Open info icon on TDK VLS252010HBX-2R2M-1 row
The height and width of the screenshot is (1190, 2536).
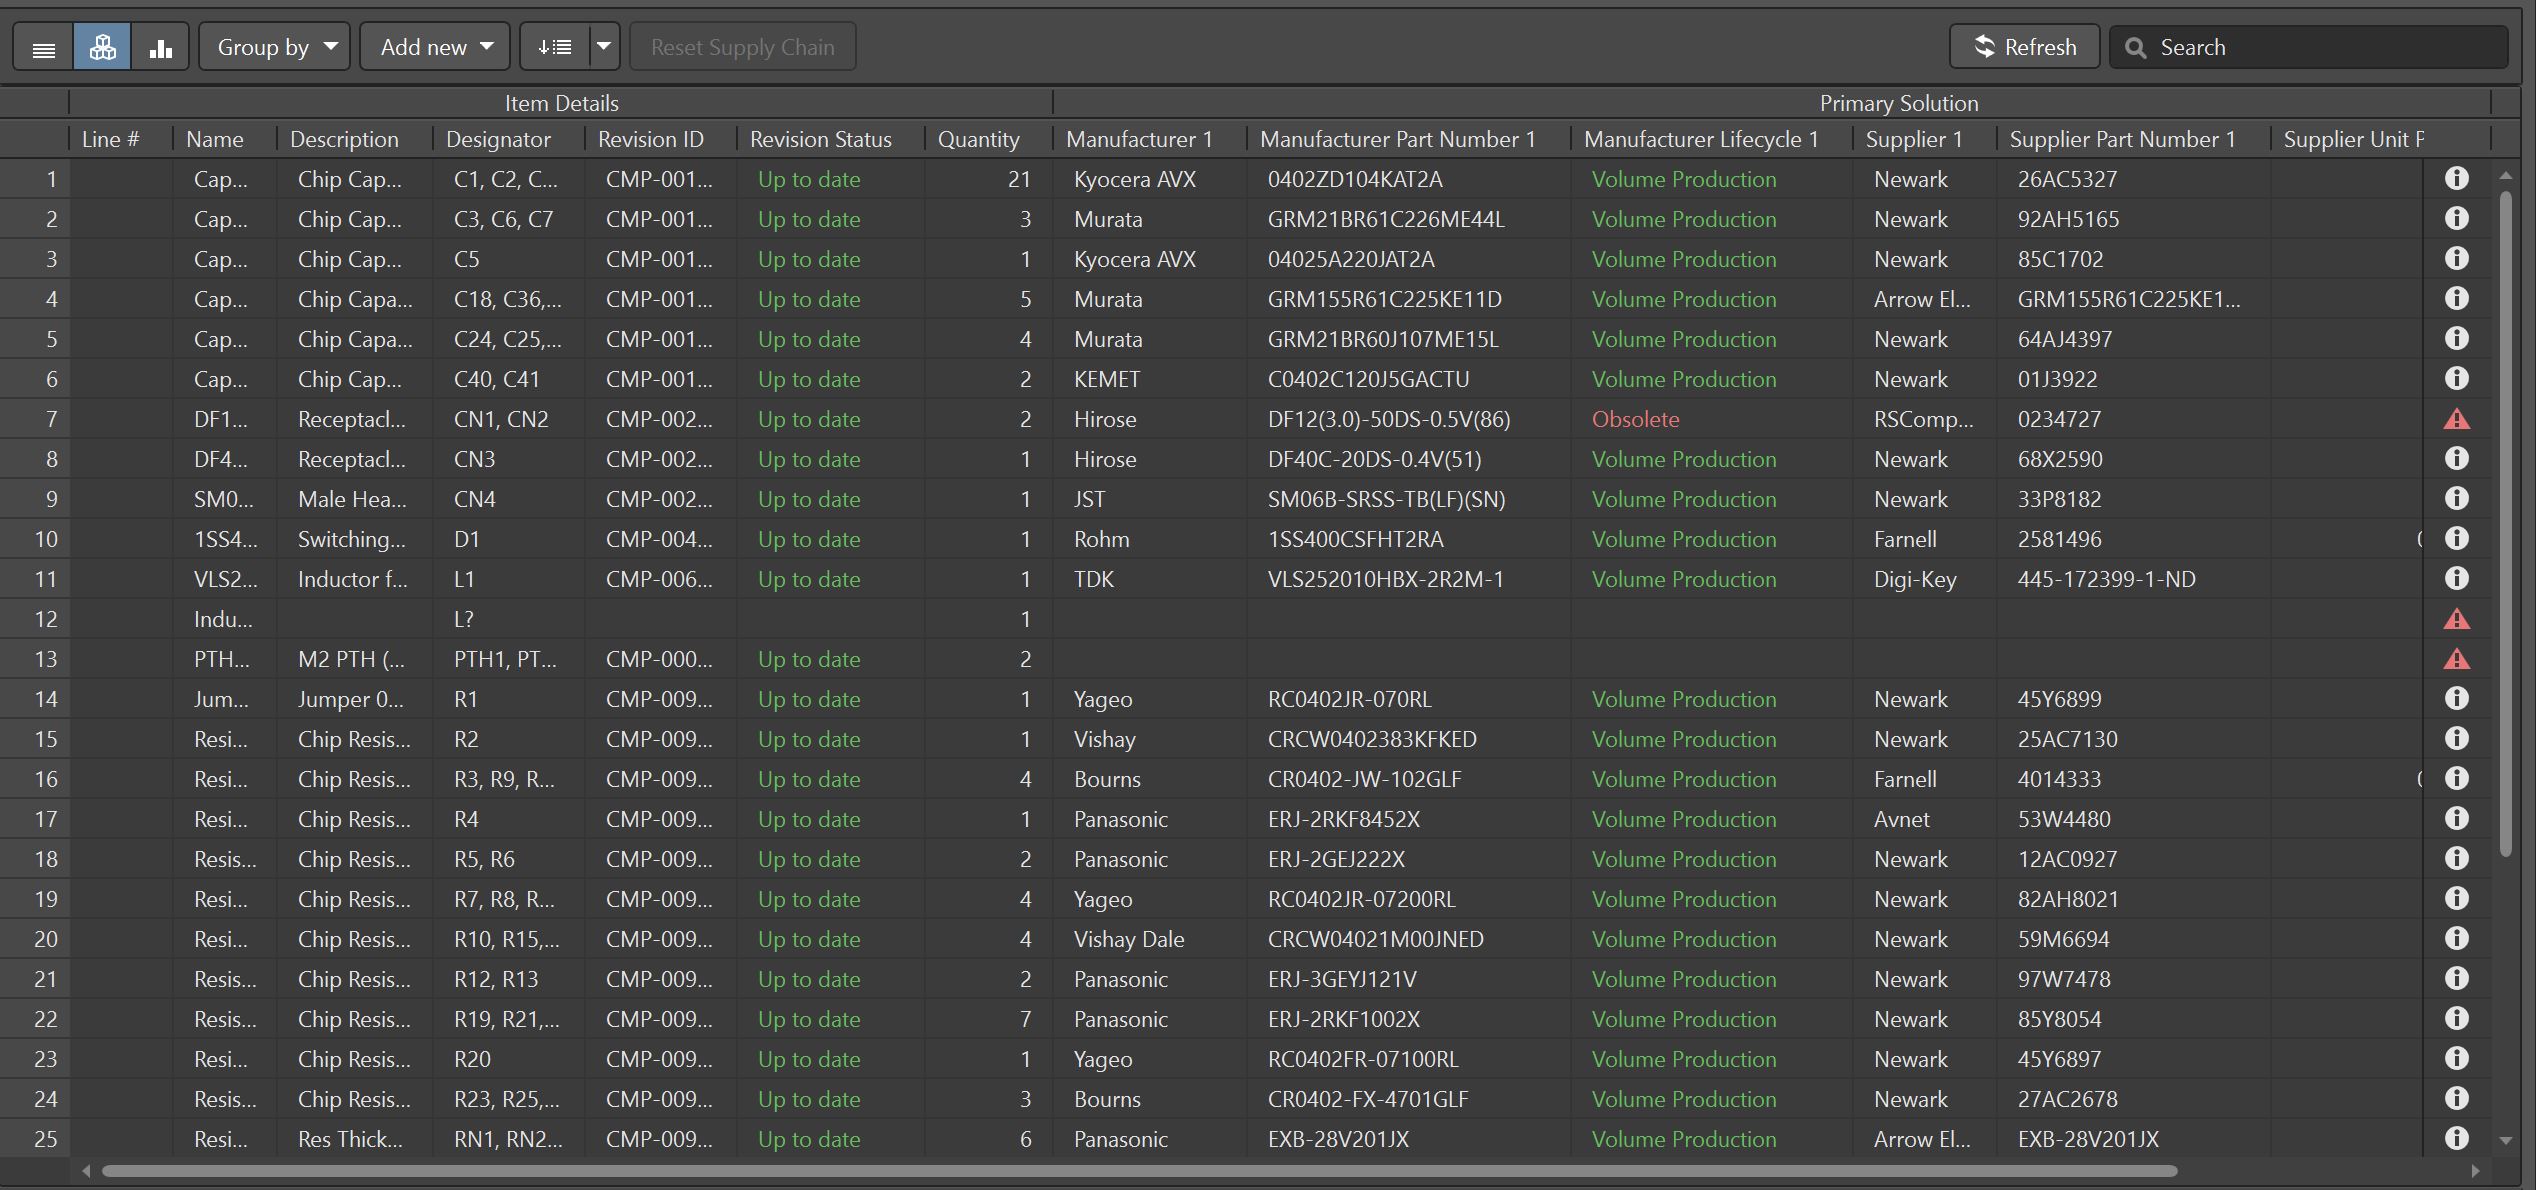[2456, 578]
